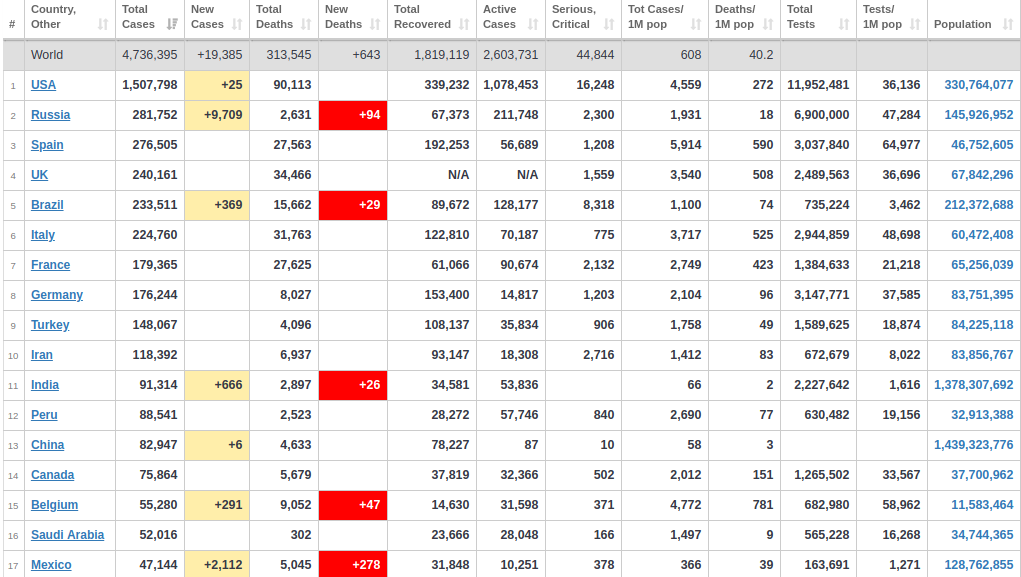Open Turkey population link 84,225,118
1021x577 pixels.
coord(982,324)
